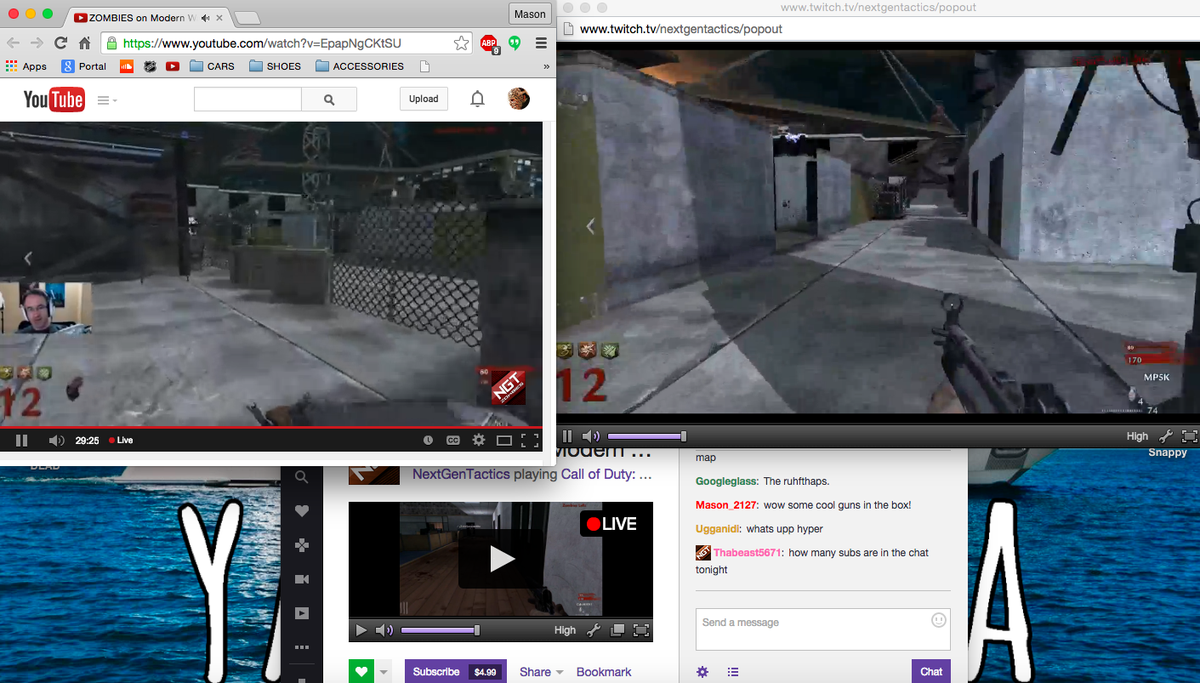Open Twitch sidebar Channels camera icon

(x=302, y=579)
